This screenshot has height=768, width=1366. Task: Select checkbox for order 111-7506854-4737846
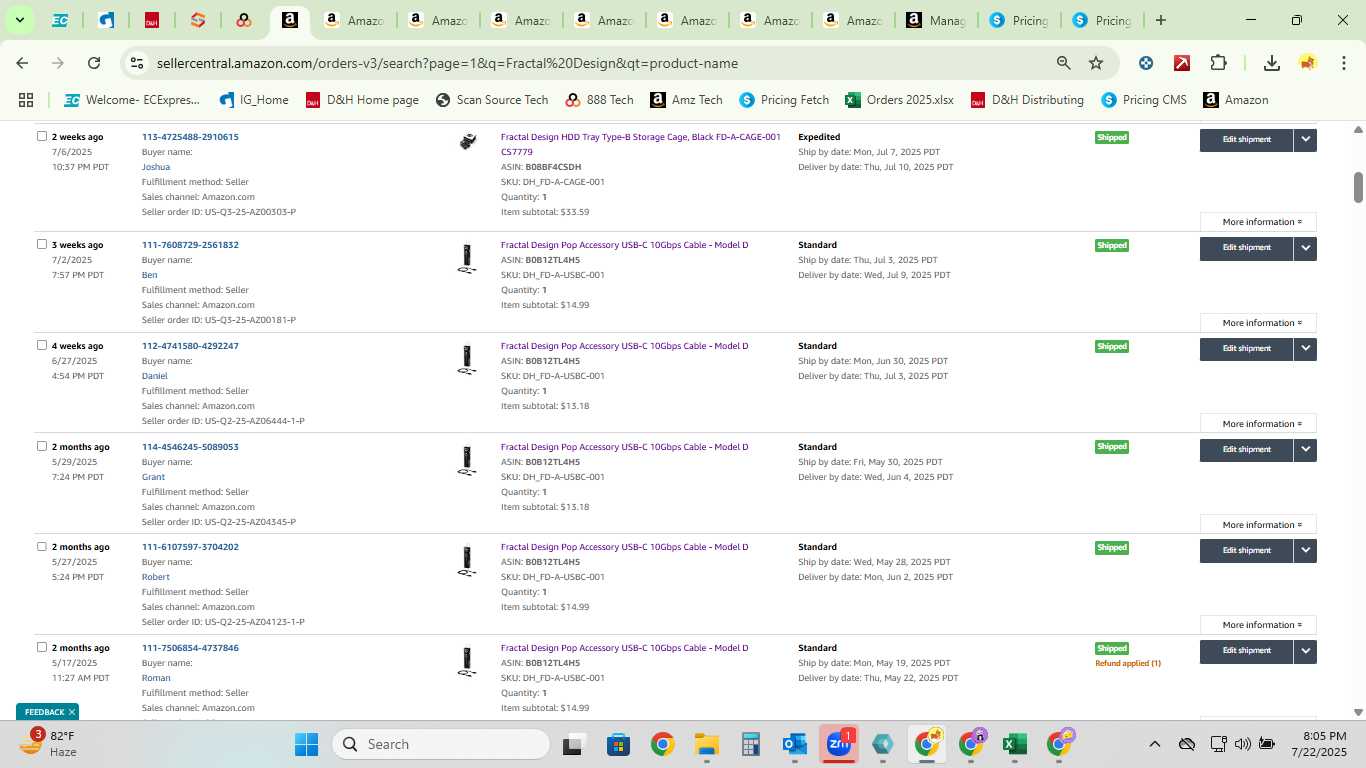click(42, 647)
